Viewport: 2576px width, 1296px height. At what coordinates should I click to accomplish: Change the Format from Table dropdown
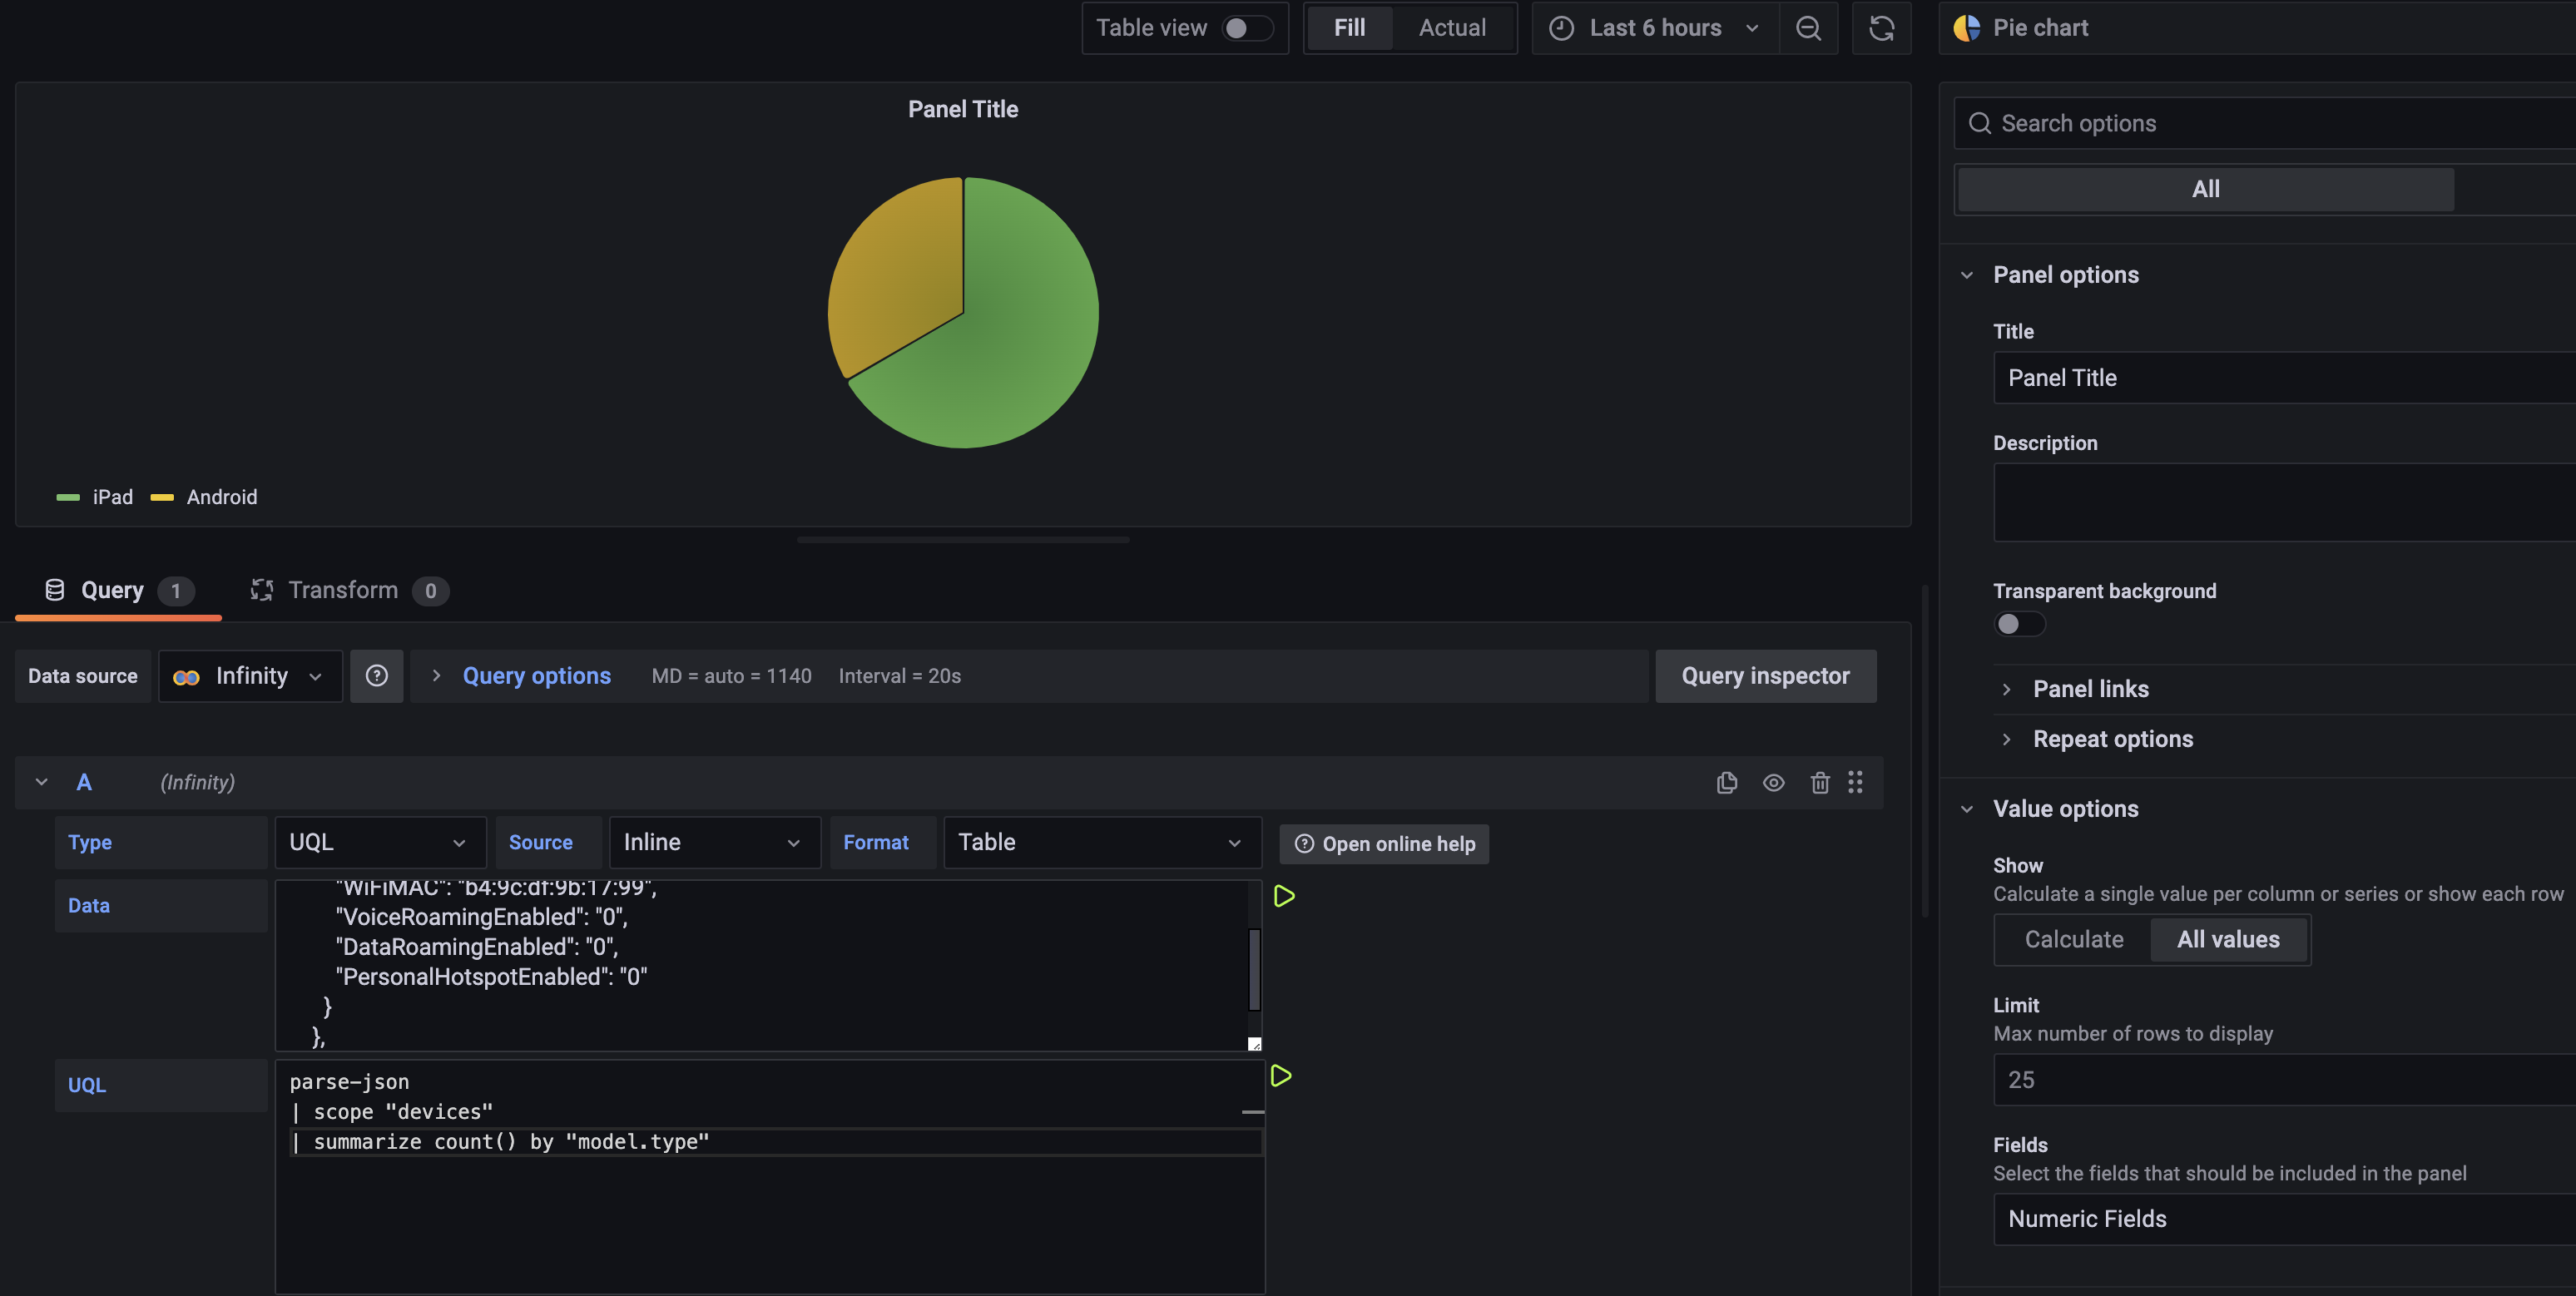1100,842
